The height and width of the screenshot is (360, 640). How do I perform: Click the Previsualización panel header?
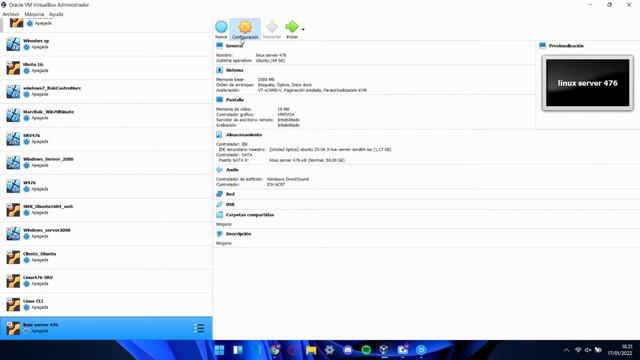point(566,46)
